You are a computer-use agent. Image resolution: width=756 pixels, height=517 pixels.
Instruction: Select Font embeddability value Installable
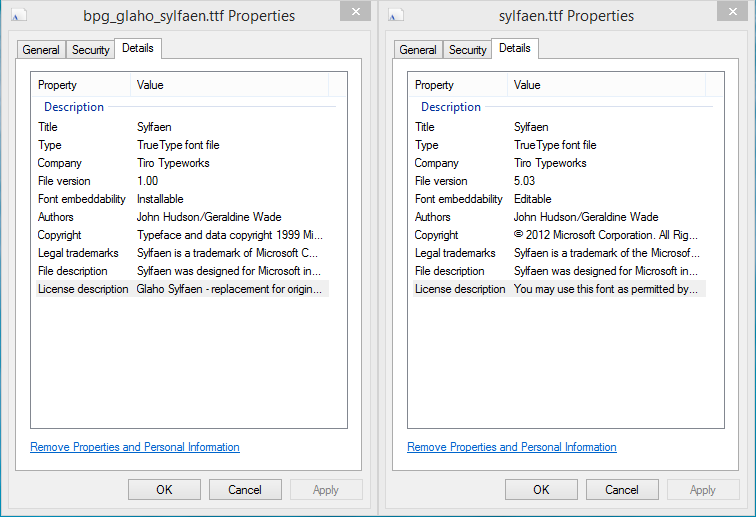(161, 199)
